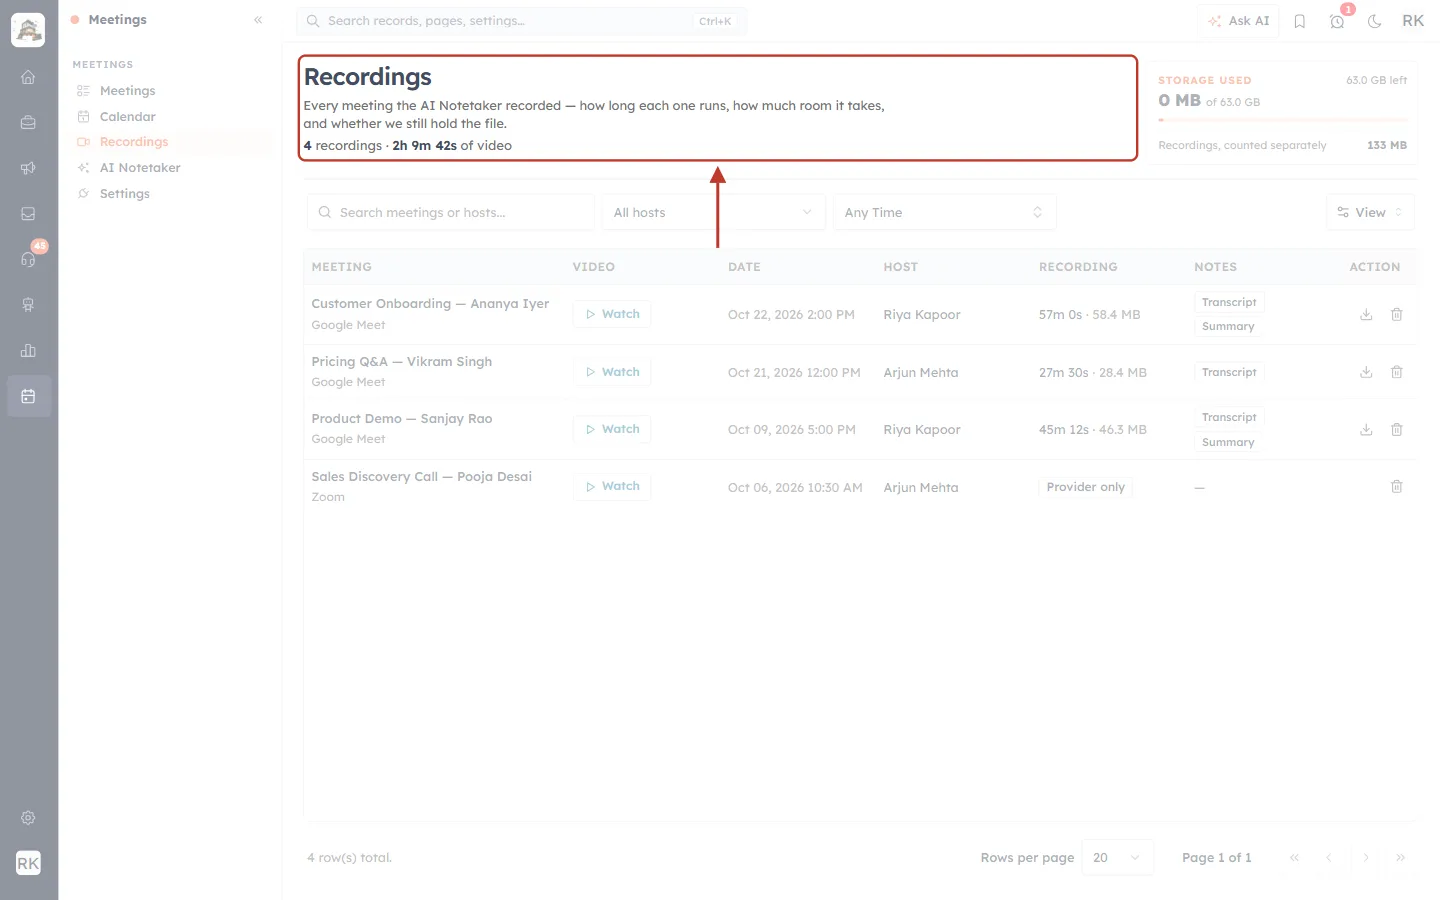1440x900 pixels.
Task: Click the Ask AI button
Action: 1239,21
